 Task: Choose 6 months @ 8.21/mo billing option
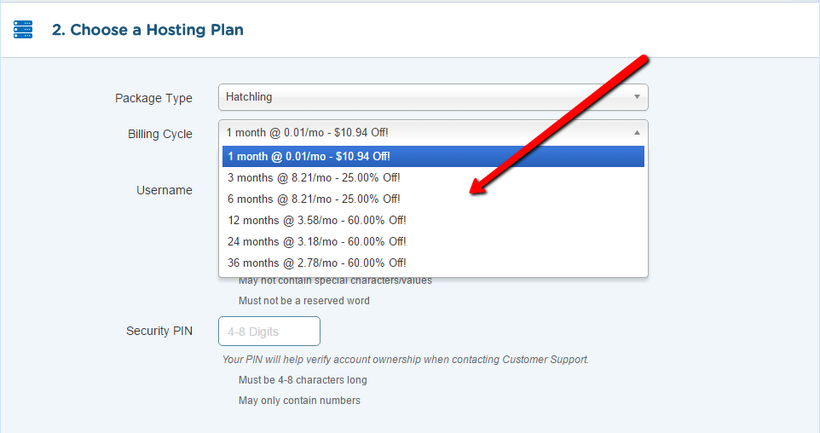tap(433, 199)
